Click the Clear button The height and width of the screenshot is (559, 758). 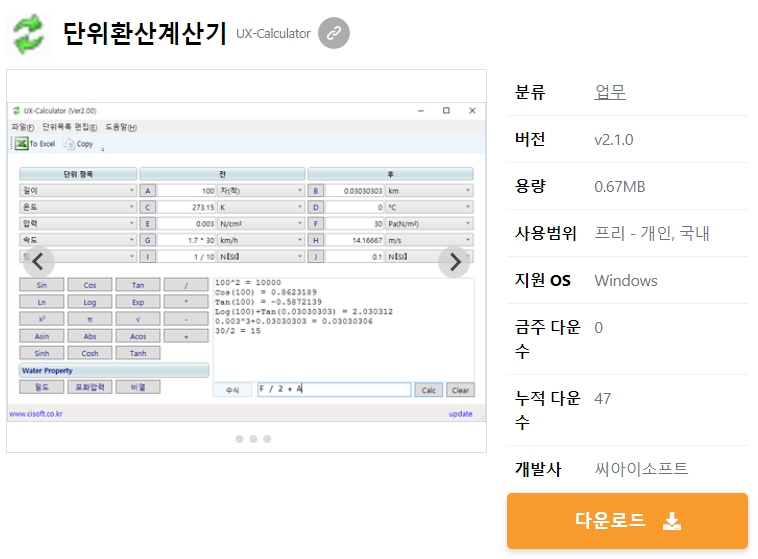[460, 390]
